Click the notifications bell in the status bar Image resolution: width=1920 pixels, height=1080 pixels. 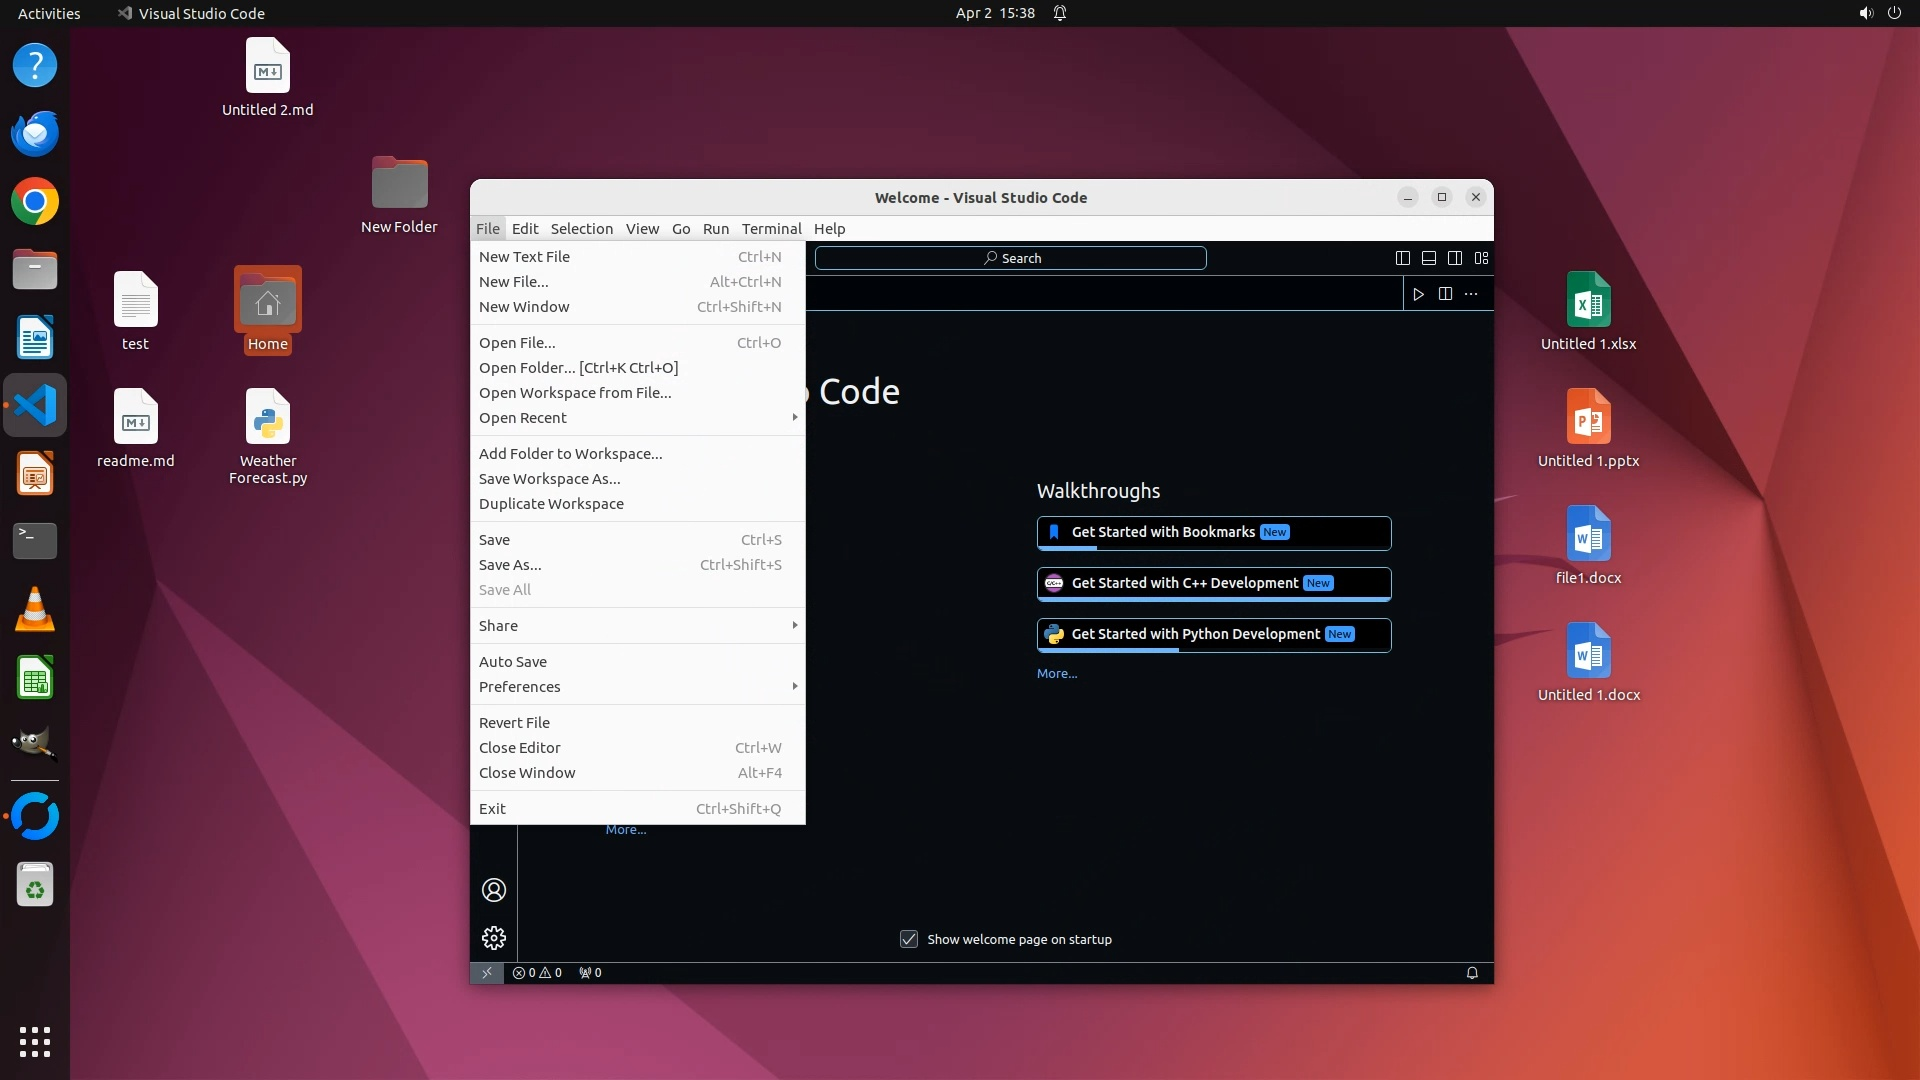(x=1472, y=973)
